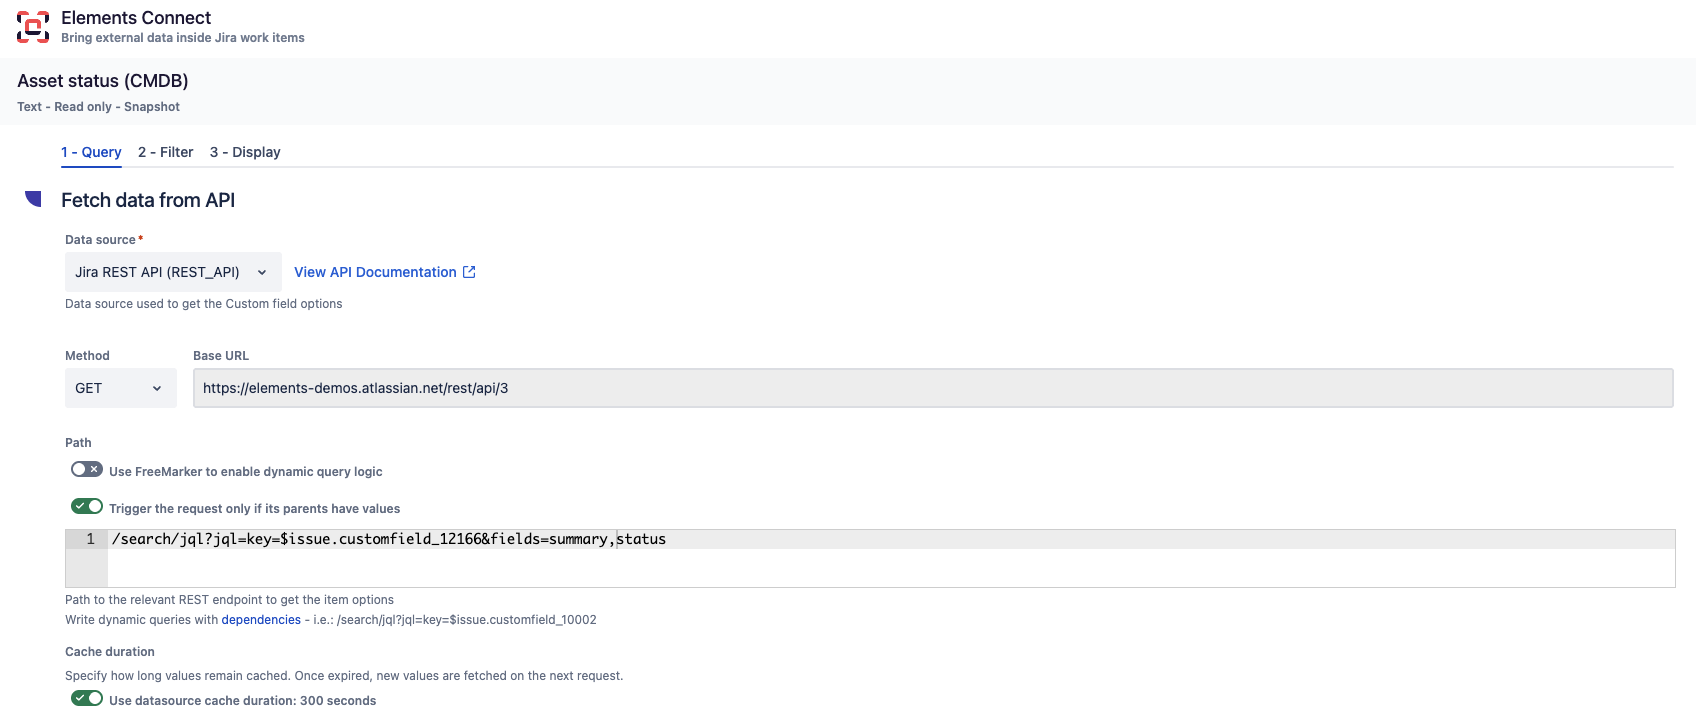Click 'Bring external data inside Jira work items' tagline

[183, 38]
